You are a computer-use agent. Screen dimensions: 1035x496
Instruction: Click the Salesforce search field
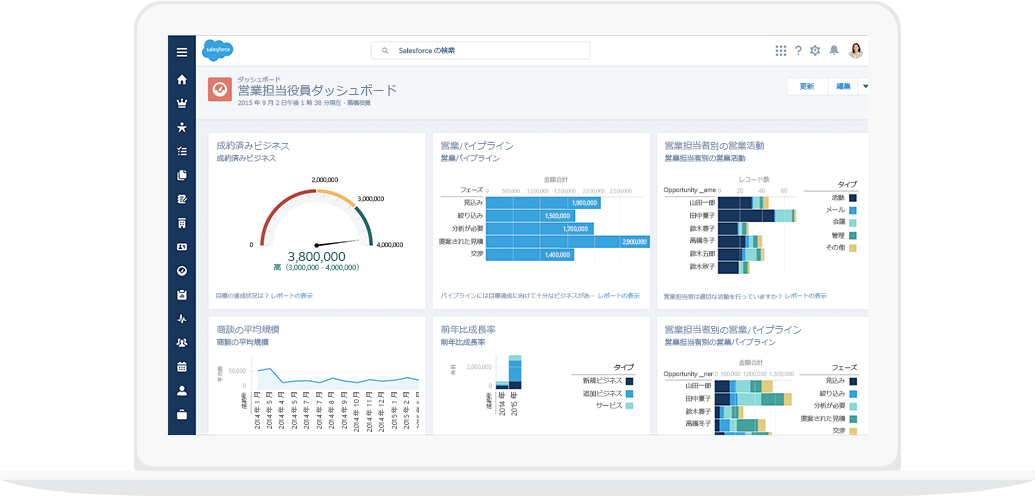point(480,50)
